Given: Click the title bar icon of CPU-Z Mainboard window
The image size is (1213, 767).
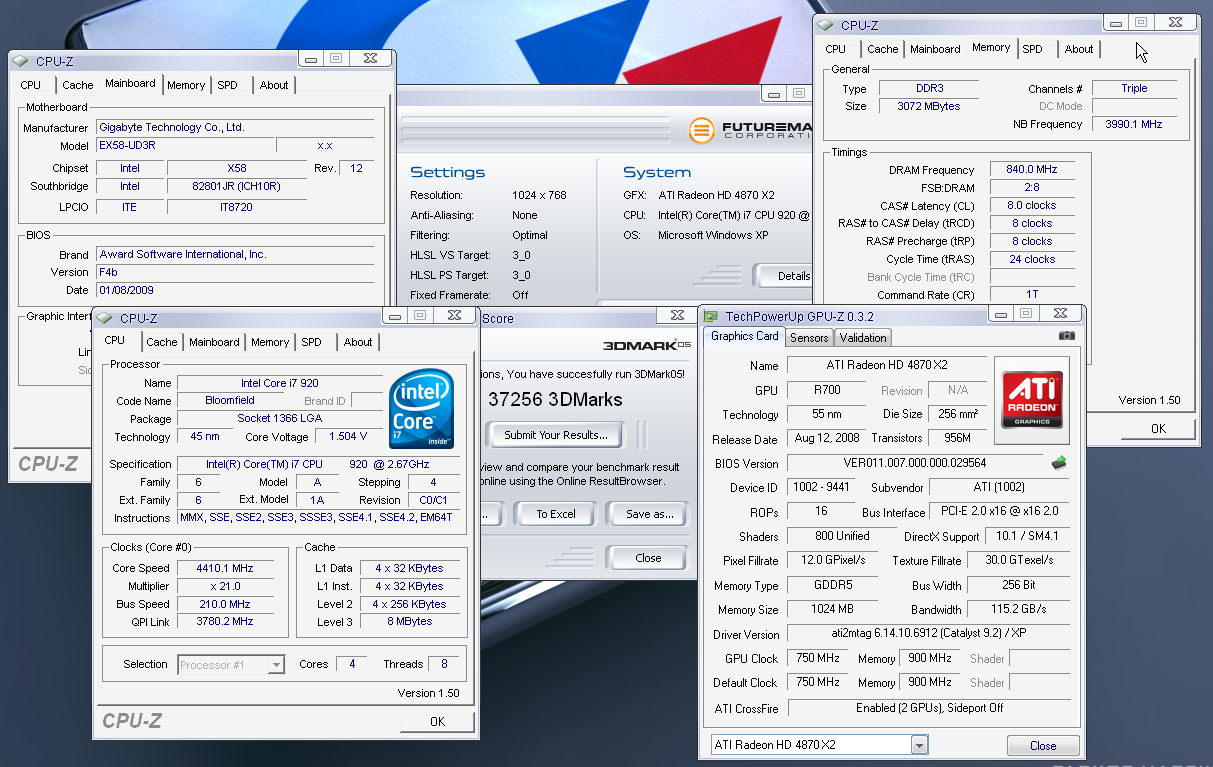Looking at the screenshot, I should coord(21,62).
